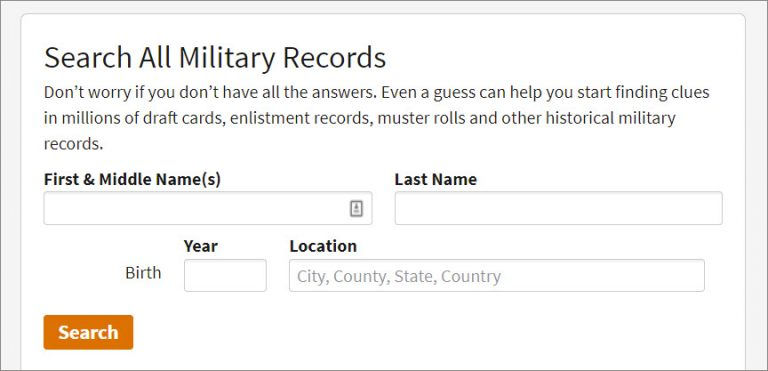Focus the Birth Year input box
Screen dimensions: 768x371
(225, 275)
